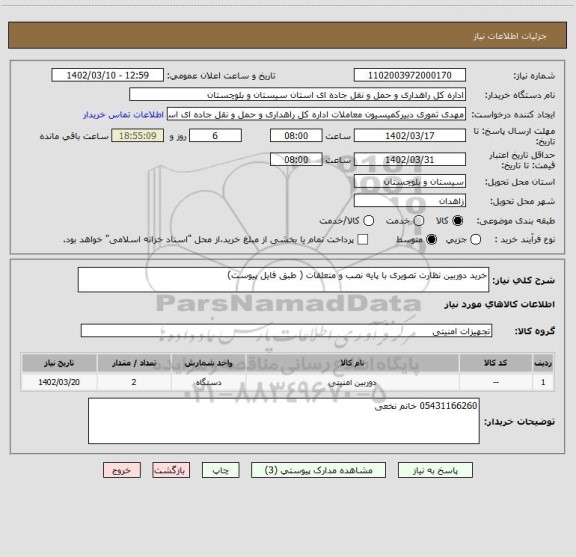Click the goods group field تجهیزات امنیتی
576x557 pixels.
coord(286,331)
